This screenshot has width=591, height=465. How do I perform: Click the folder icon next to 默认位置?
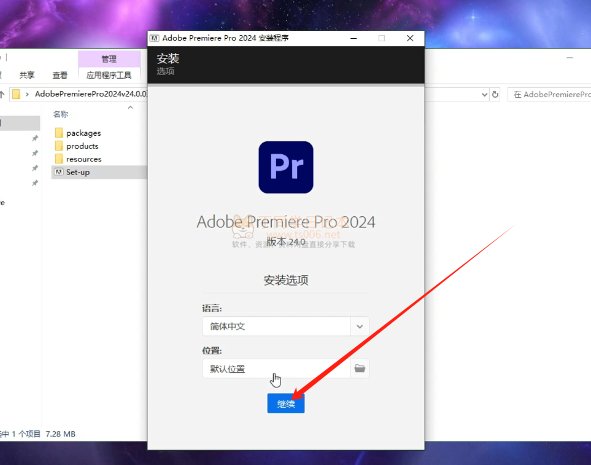[x=360, y=368]
